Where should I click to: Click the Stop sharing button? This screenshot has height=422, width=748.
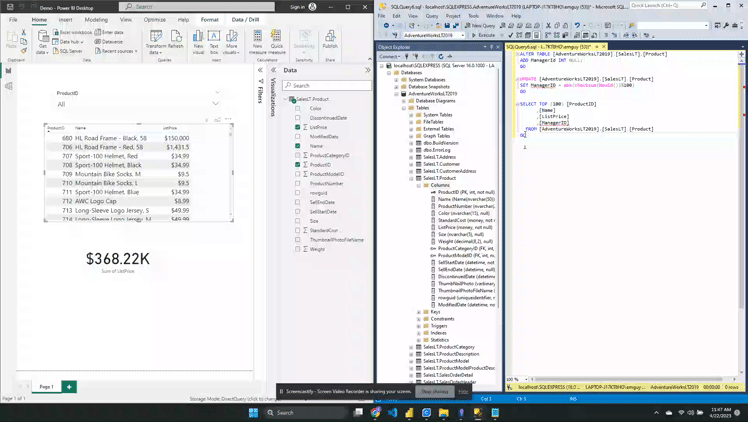434,392
